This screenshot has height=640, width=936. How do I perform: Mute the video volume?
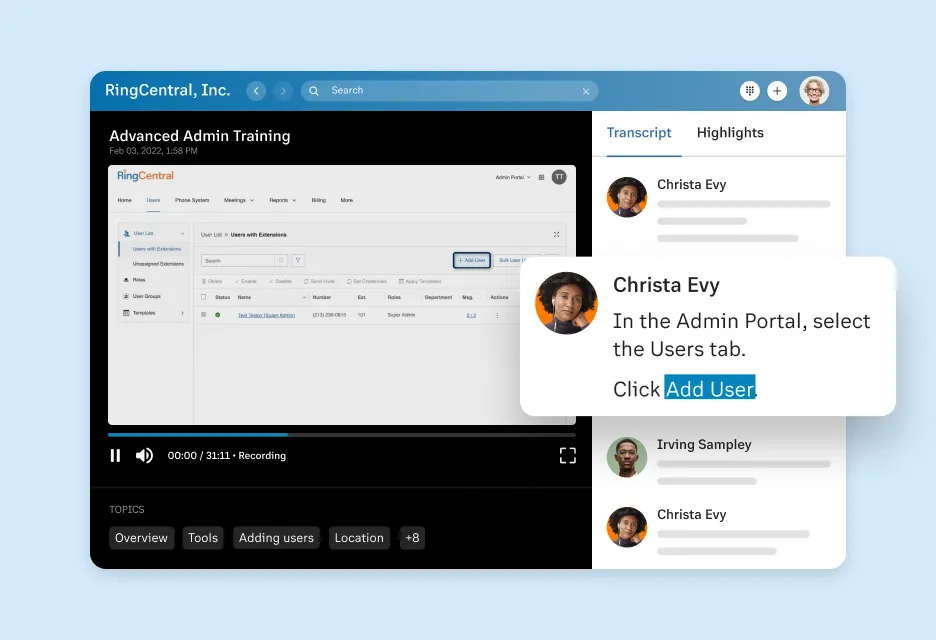tap(144, 456)
